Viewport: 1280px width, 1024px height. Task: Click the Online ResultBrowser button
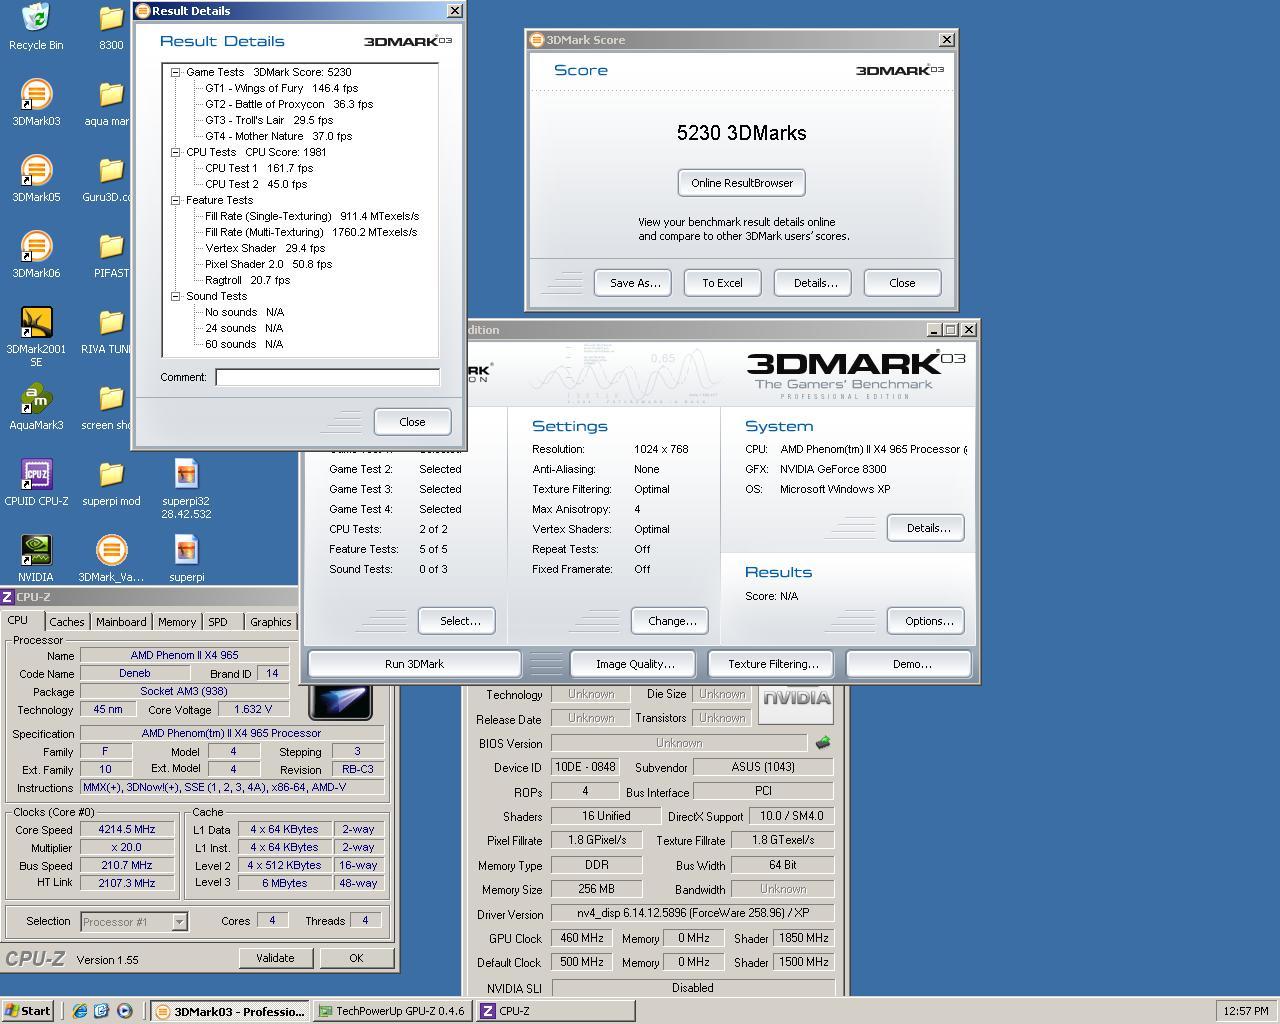click(x=742, y=183)
